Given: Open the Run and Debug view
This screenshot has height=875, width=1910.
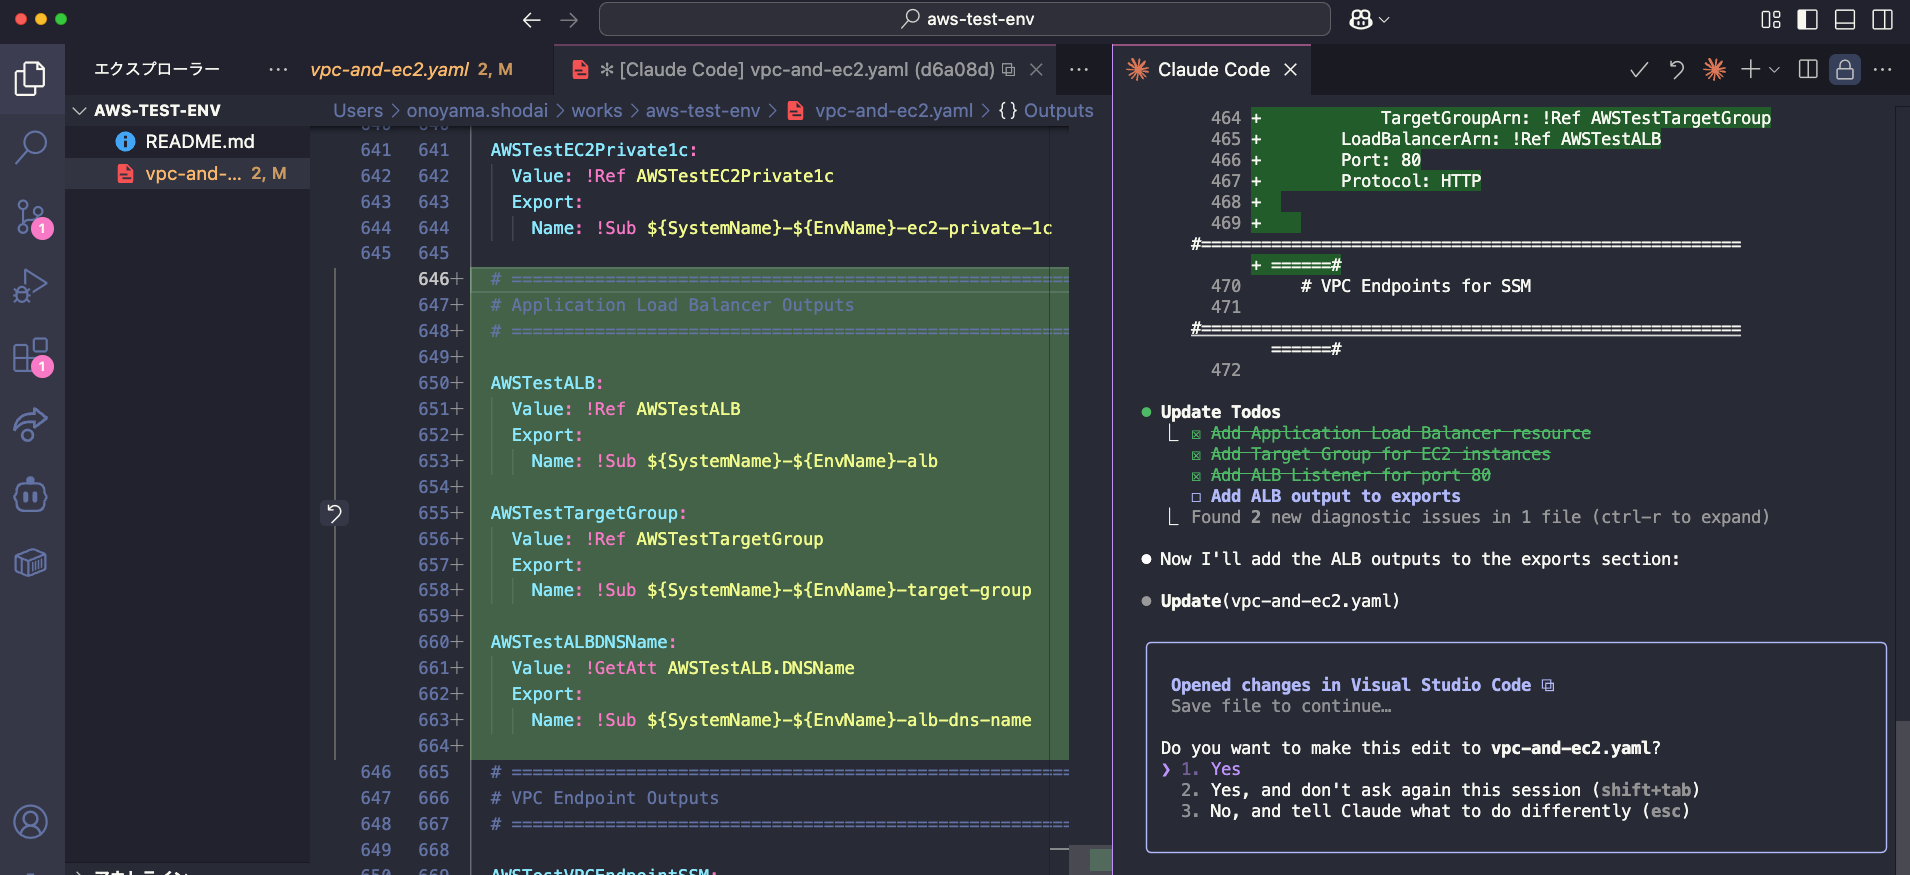Looking at the screenshot, I should tap(31, 286).
